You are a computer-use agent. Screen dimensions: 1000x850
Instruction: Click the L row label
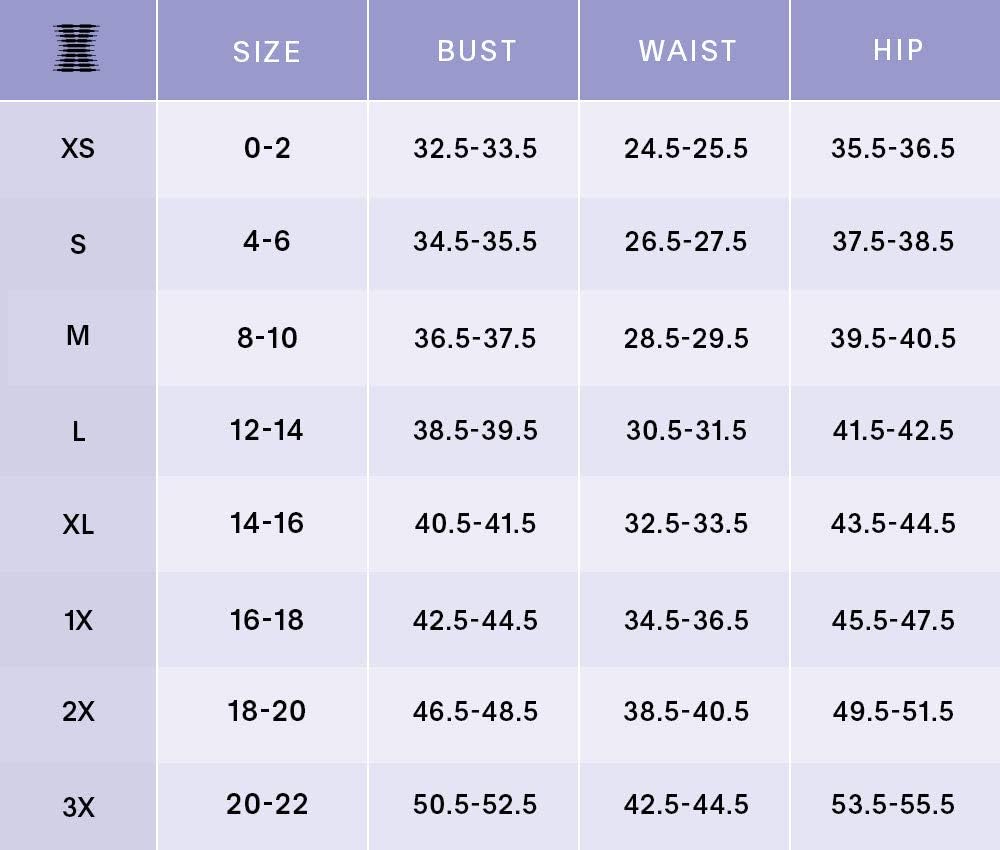[78, 431]
